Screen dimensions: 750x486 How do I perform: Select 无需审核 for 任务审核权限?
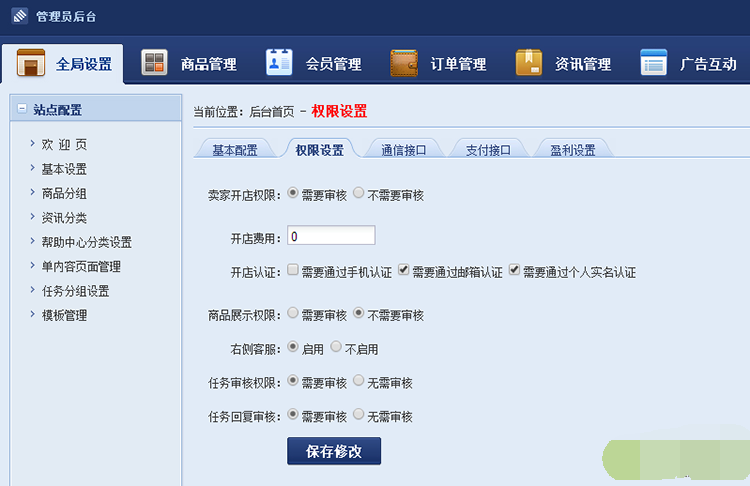358,380
